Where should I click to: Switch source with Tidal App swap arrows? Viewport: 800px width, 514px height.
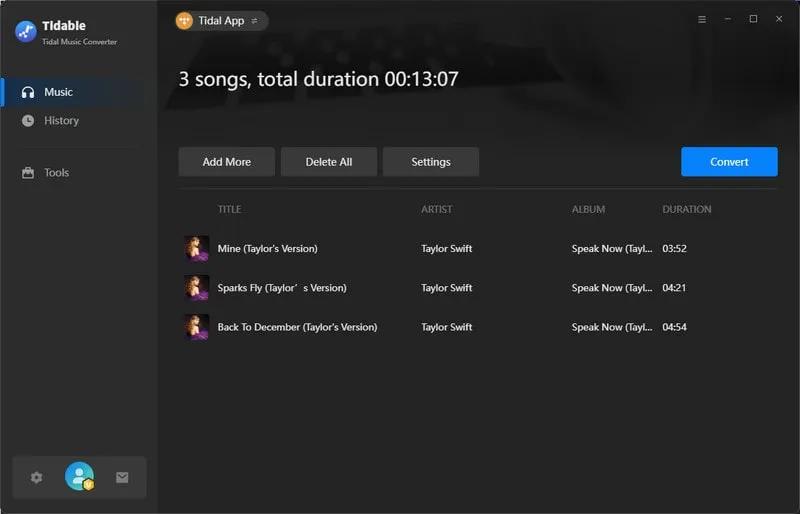tap(254, 21)
